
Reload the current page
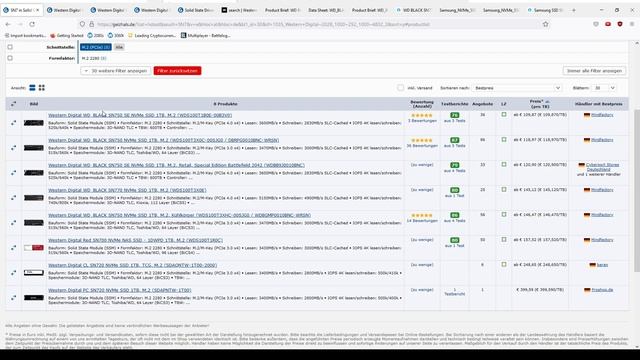(x=32, y=24)
